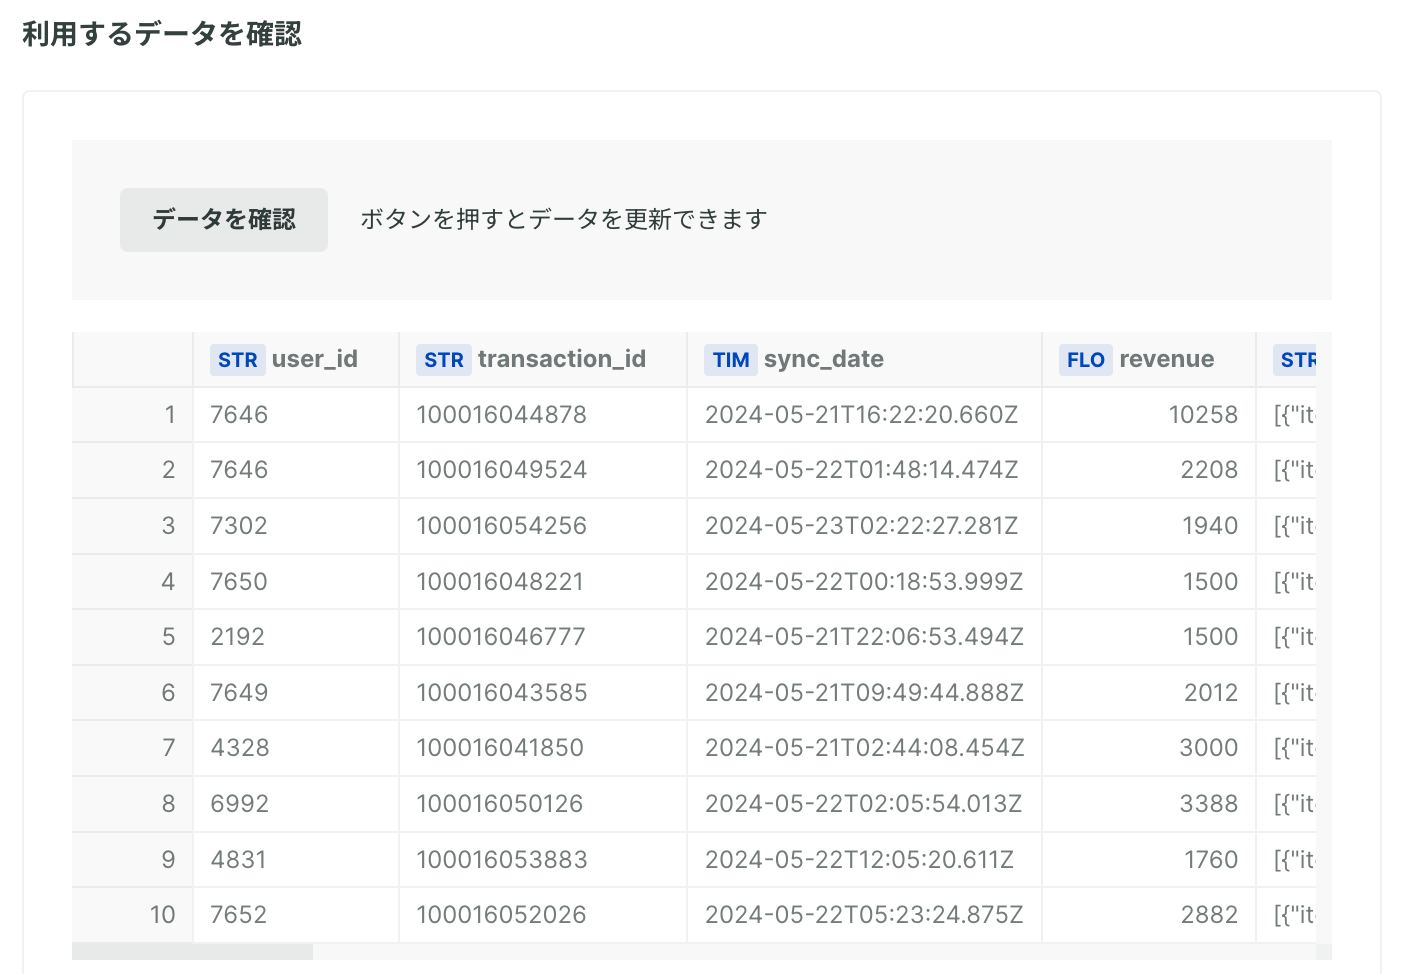
Task: Click the revenue column header
Action: (1149, 360)
